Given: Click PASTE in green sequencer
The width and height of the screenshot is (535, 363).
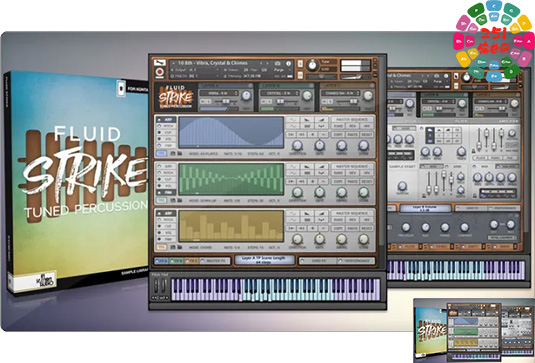Looking at the screenshot, I should pos(352,181).
